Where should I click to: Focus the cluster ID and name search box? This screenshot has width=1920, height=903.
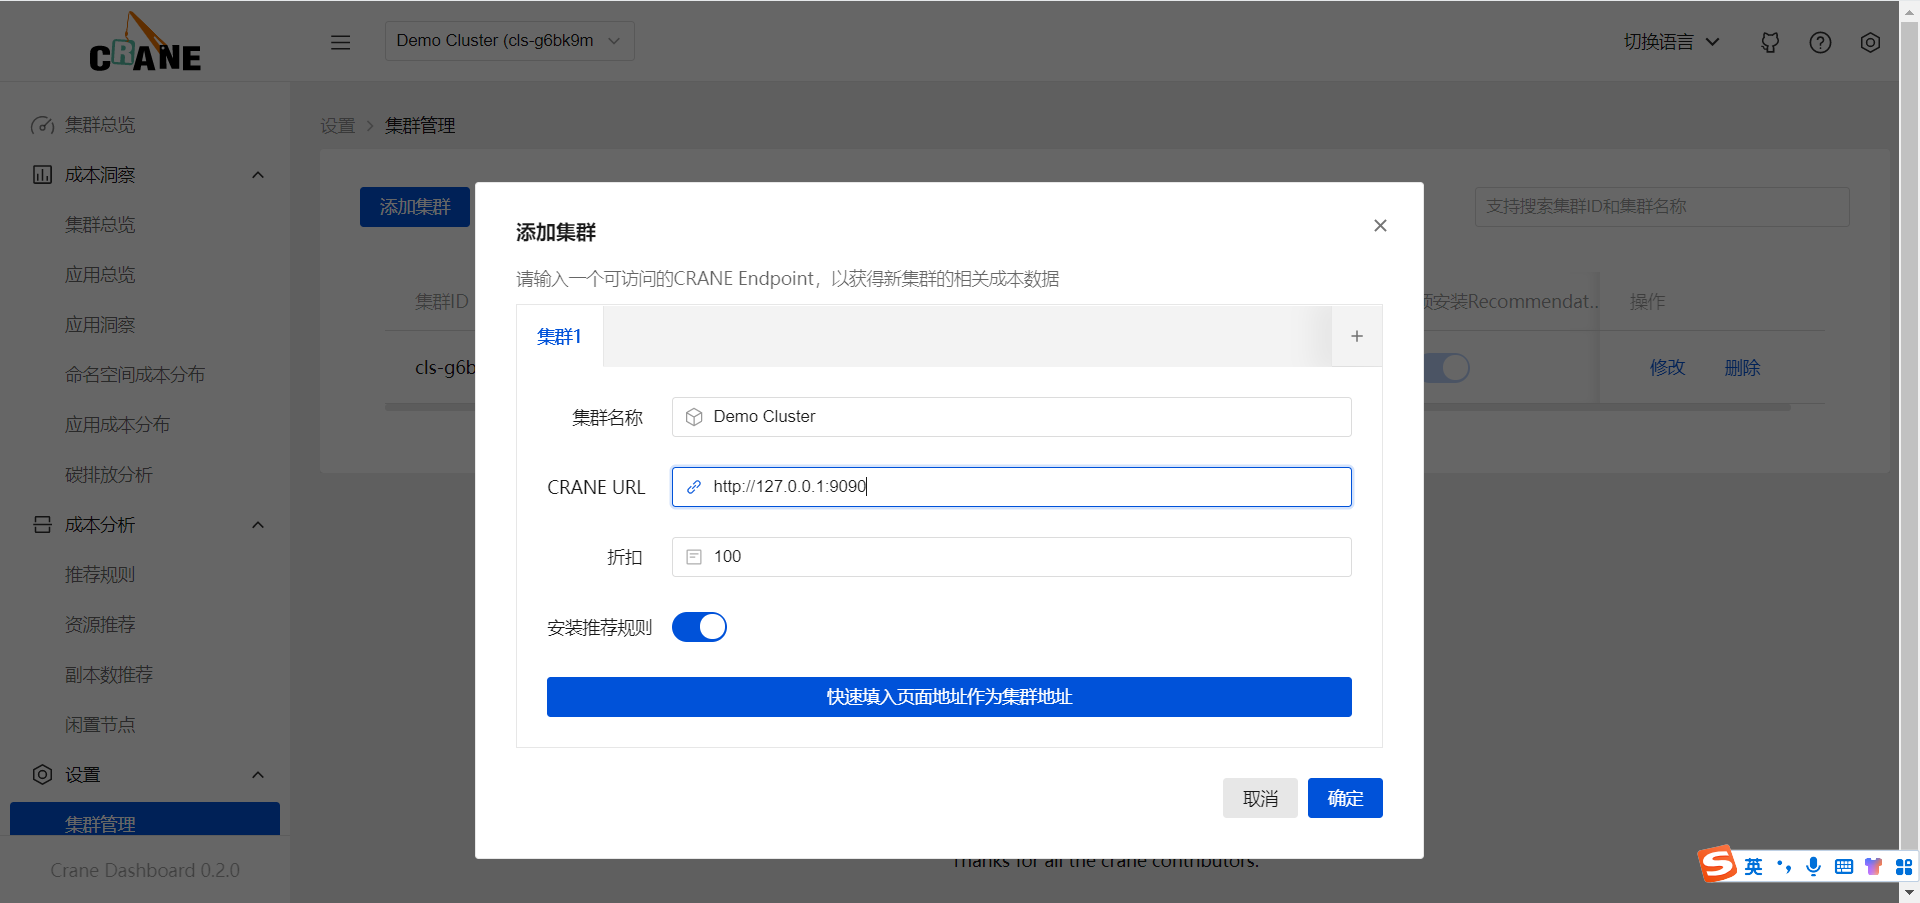1662,207
